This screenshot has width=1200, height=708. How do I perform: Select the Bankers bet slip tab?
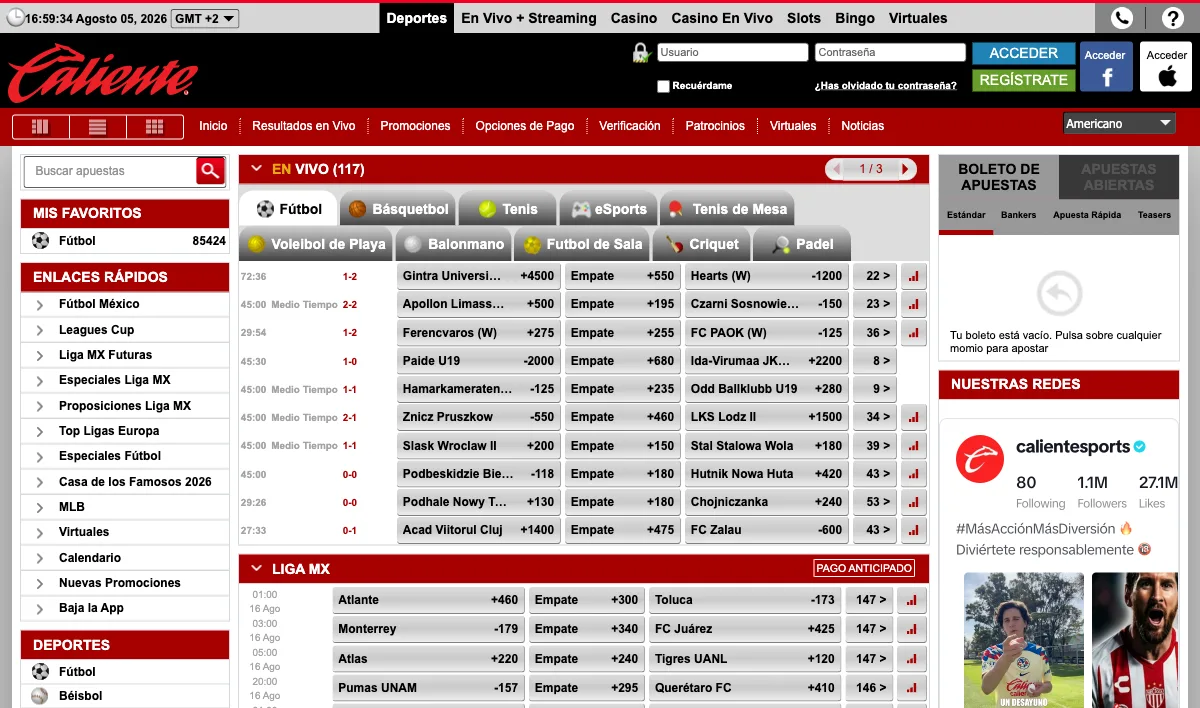coord(1018,215)
